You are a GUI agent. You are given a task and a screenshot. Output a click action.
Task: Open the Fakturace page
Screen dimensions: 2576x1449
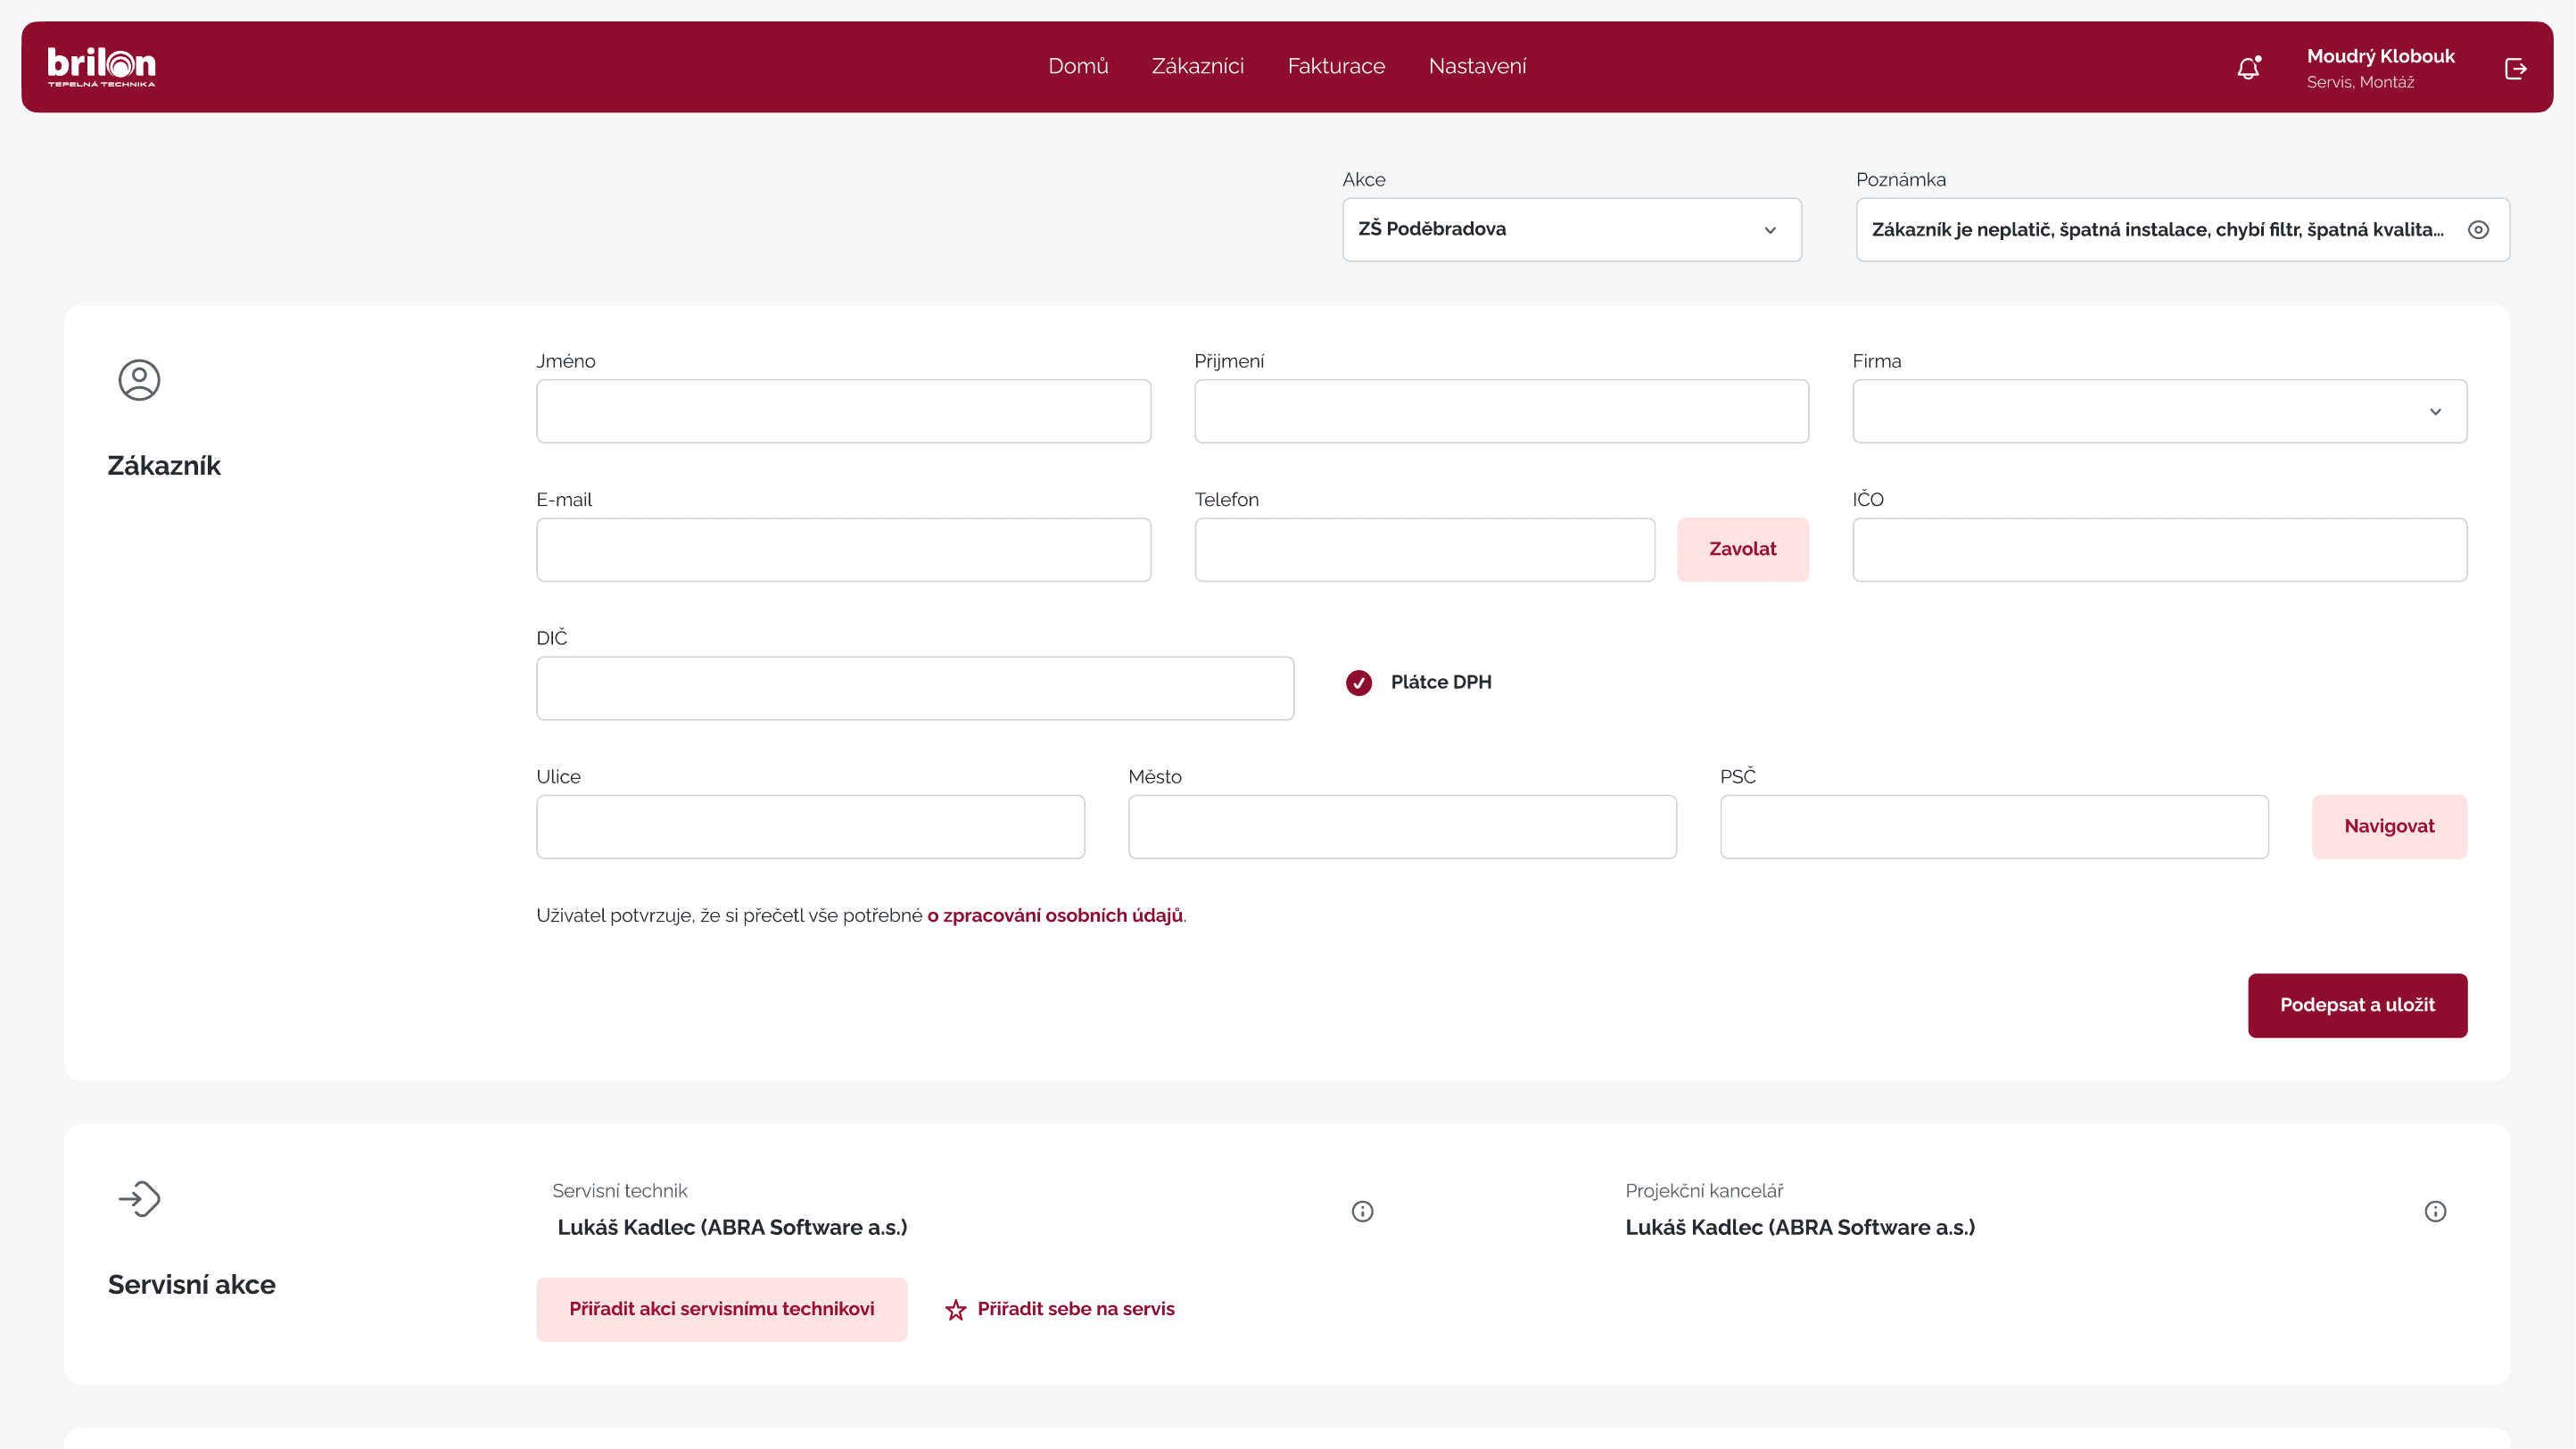pos(1336,66)
